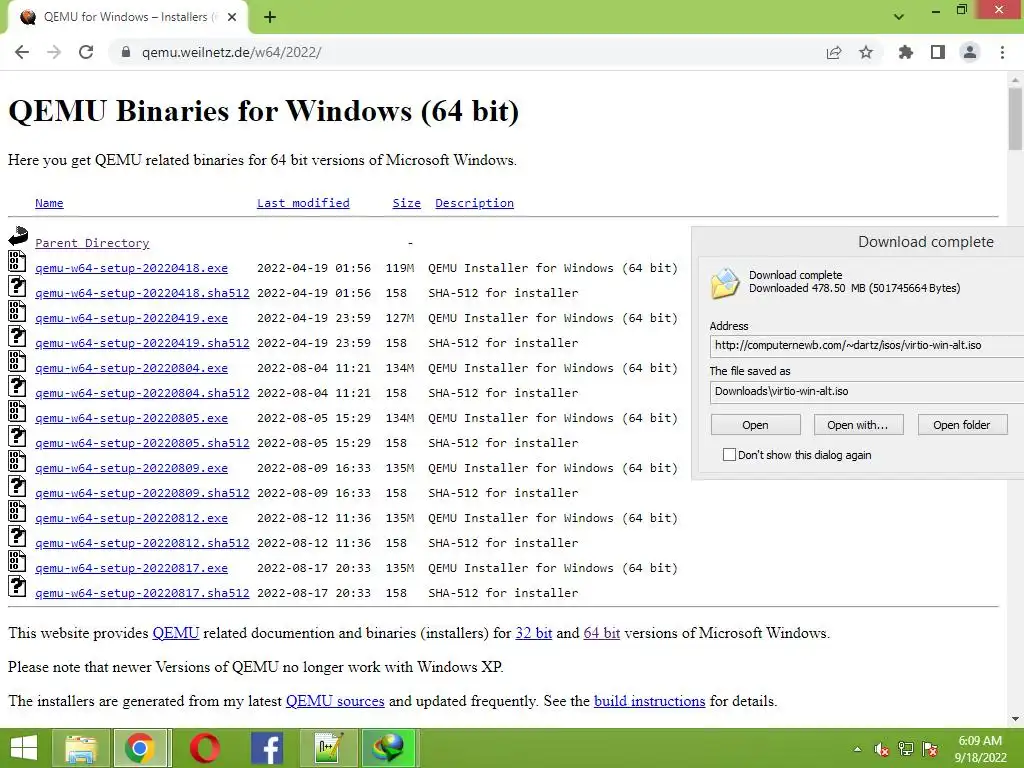The width and height of the screenshot is (1024, 768).
Task: Click unknown-file icon beside qemu-w64-setup-20220419.sha512
Action: click(x=18, y=336)
